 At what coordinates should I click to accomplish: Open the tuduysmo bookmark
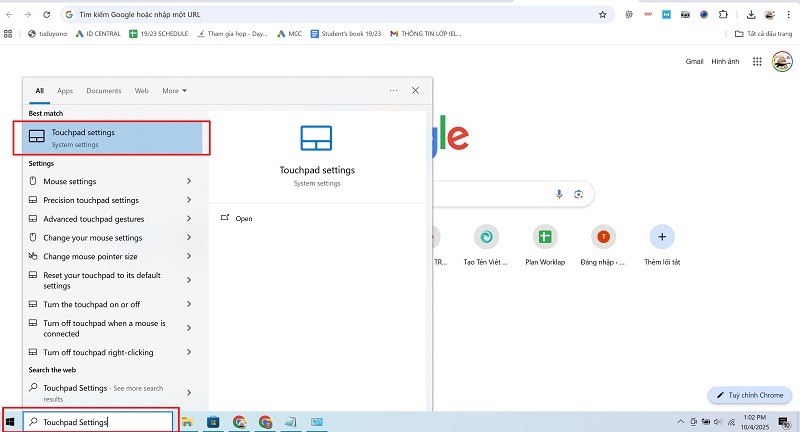point(47,34)
